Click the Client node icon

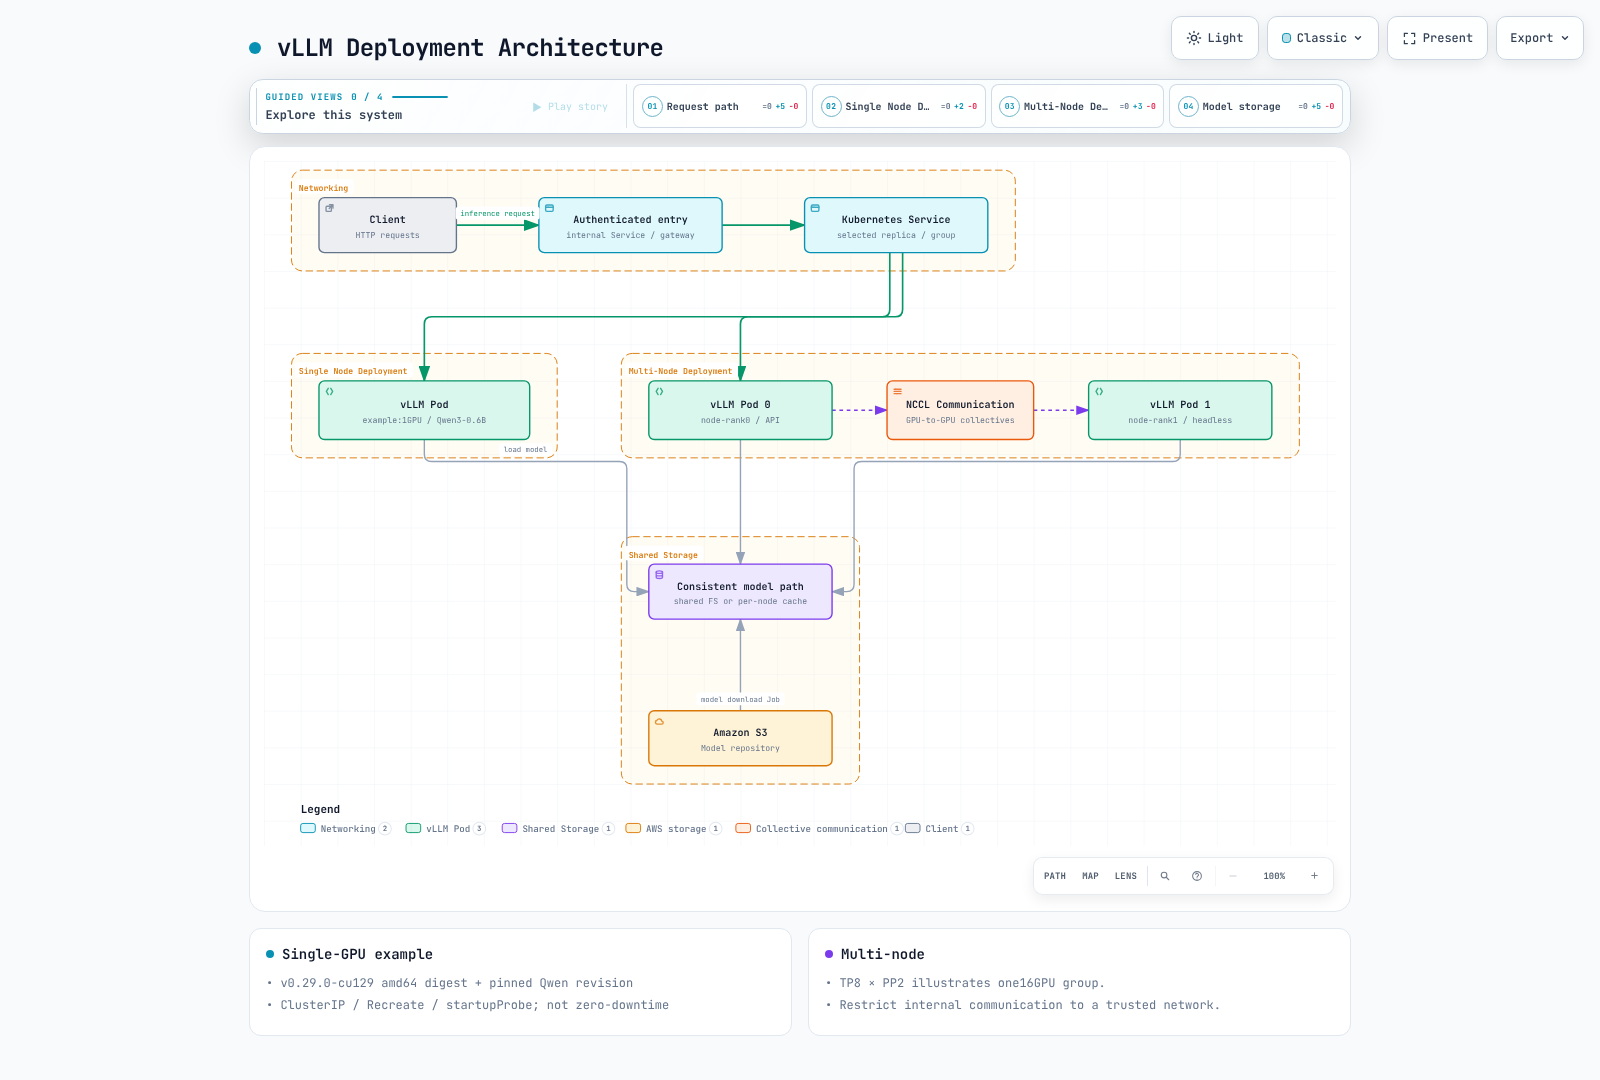330,208
